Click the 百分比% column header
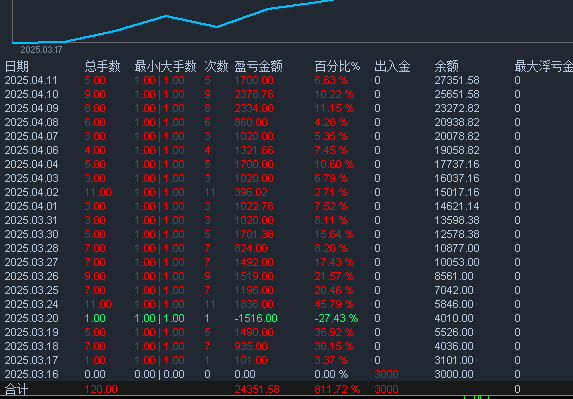573x399 pixels. click(337, 66)
